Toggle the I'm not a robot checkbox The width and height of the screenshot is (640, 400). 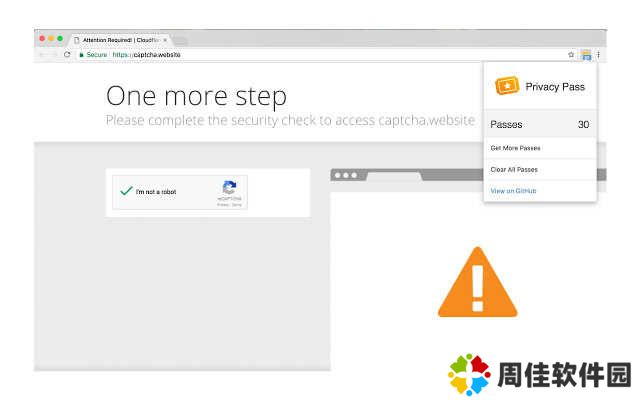(x=127, y=191)
